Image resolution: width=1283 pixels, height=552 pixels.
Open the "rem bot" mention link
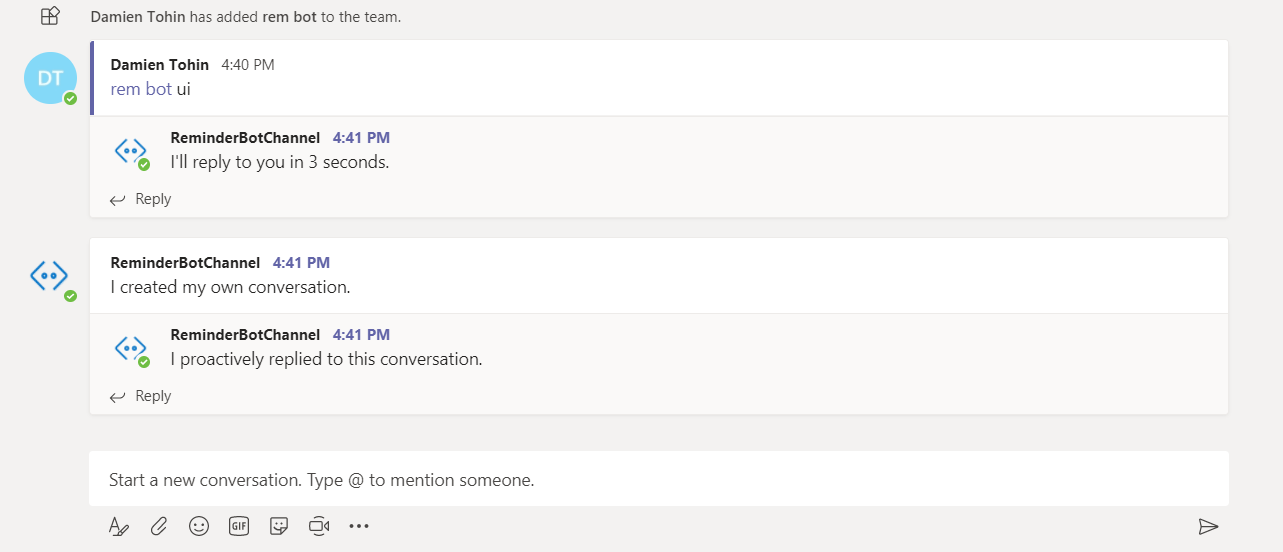pos(141,89)
